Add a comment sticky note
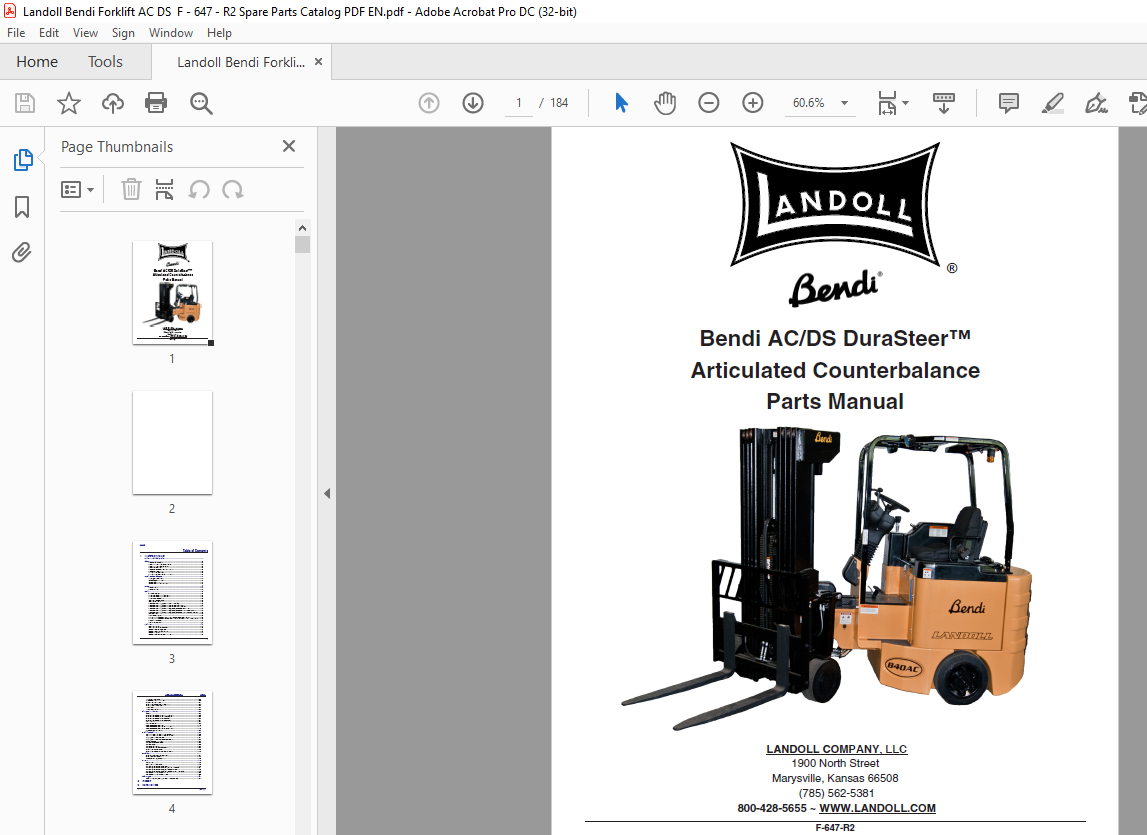1147x835 pixels. click(1009, 103)
